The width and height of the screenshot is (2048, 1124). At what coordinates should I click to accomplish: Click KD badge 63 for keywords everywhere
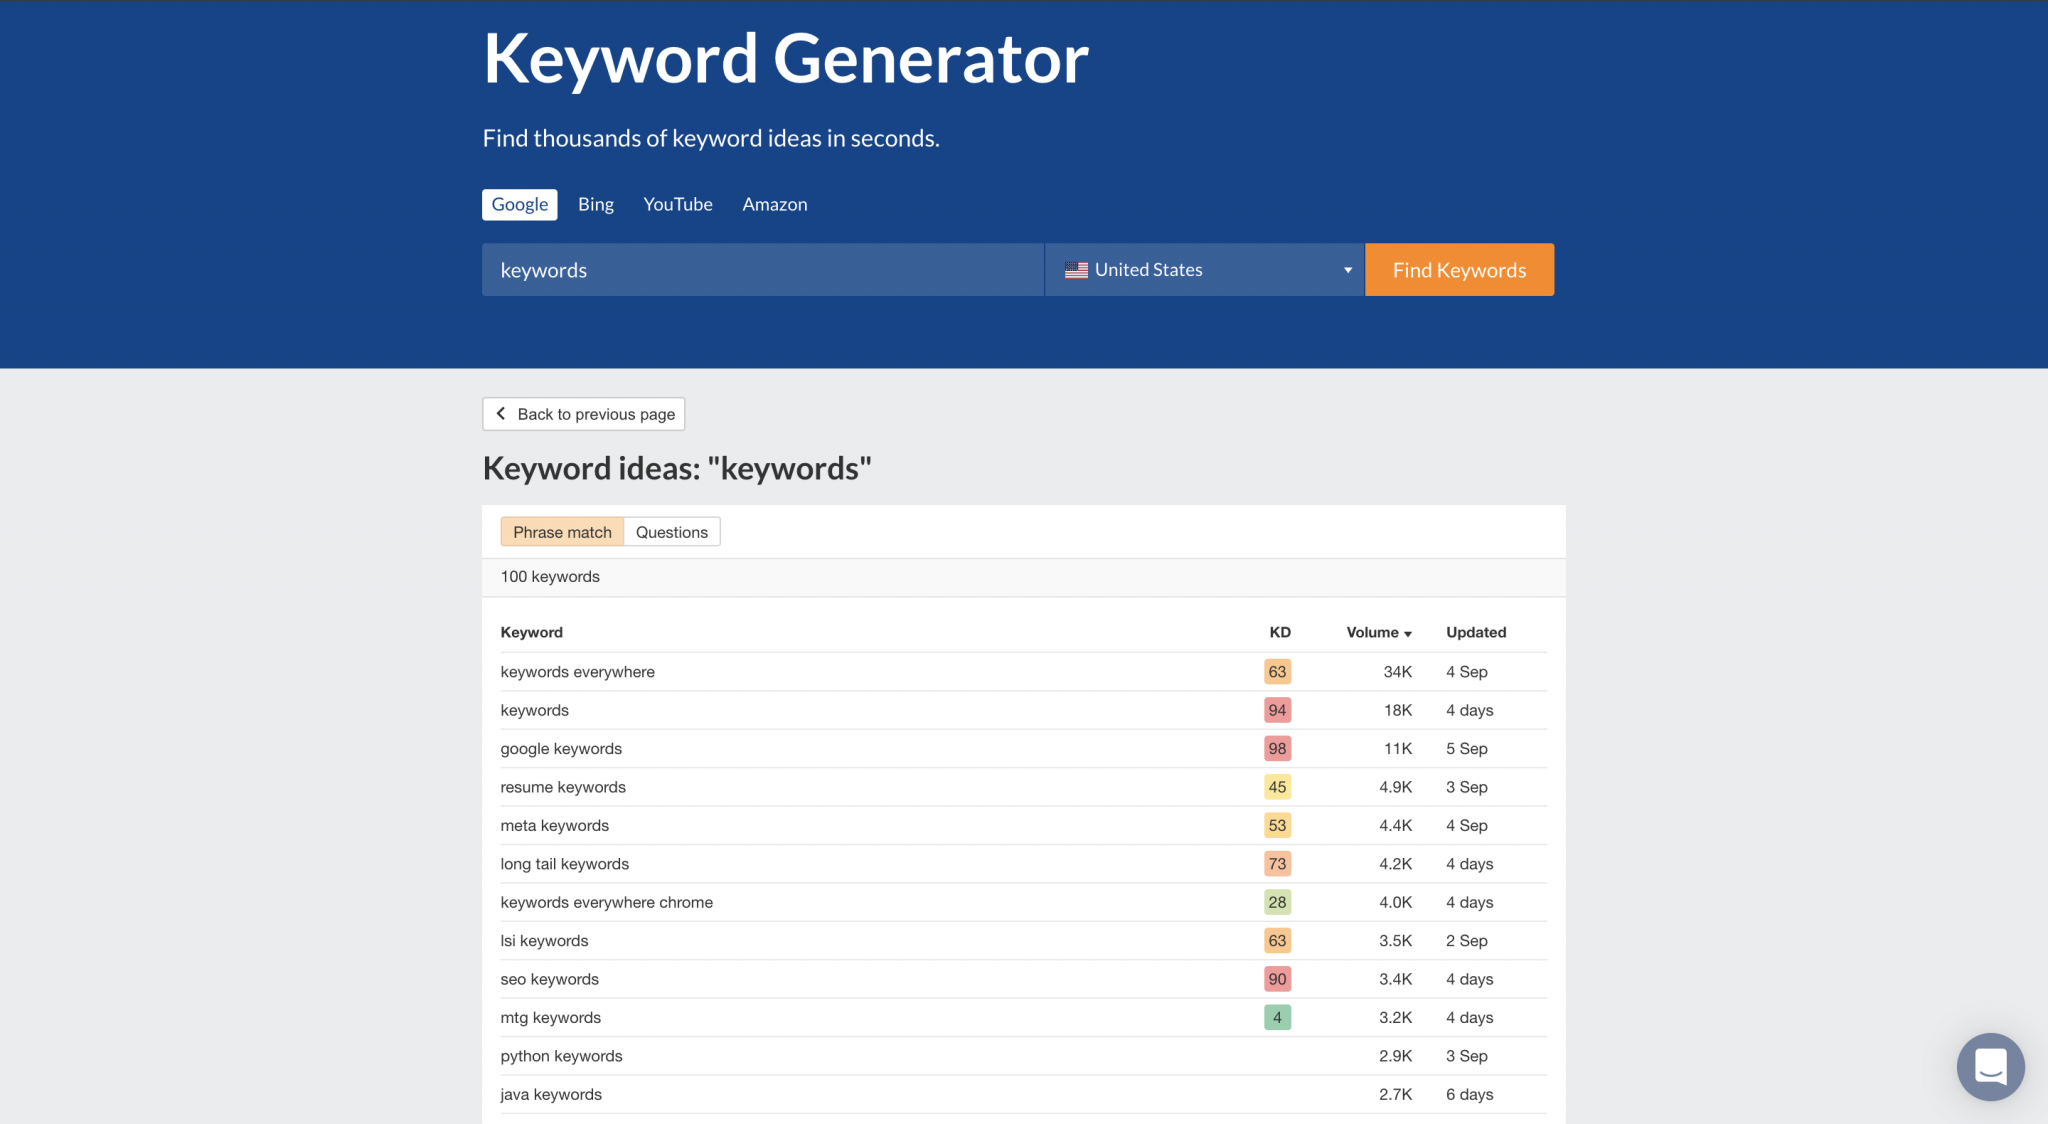point(1277,672)
